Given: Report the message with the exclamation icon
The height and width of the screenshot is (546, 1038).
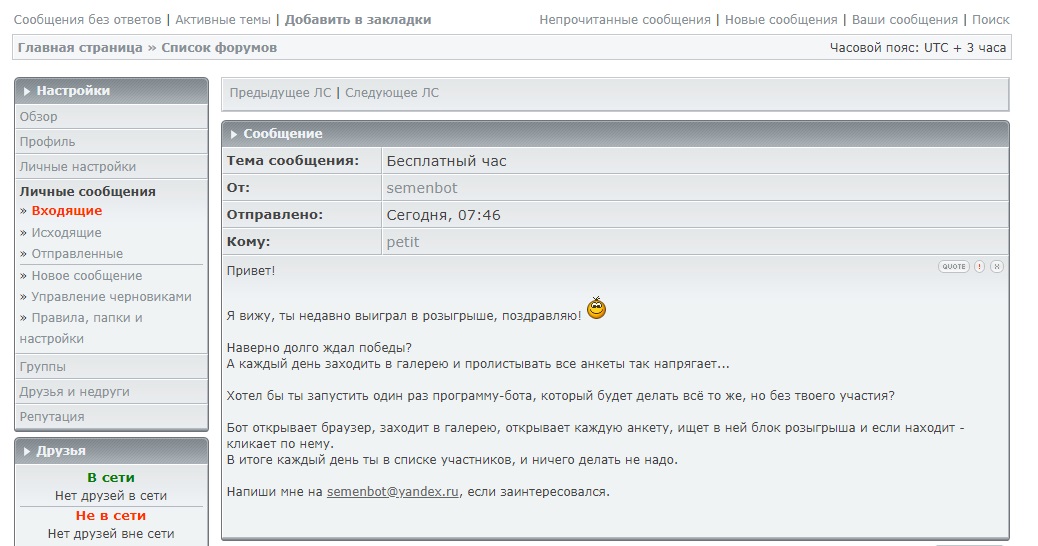Looking at the screenshot, I should tap(980, 267).
